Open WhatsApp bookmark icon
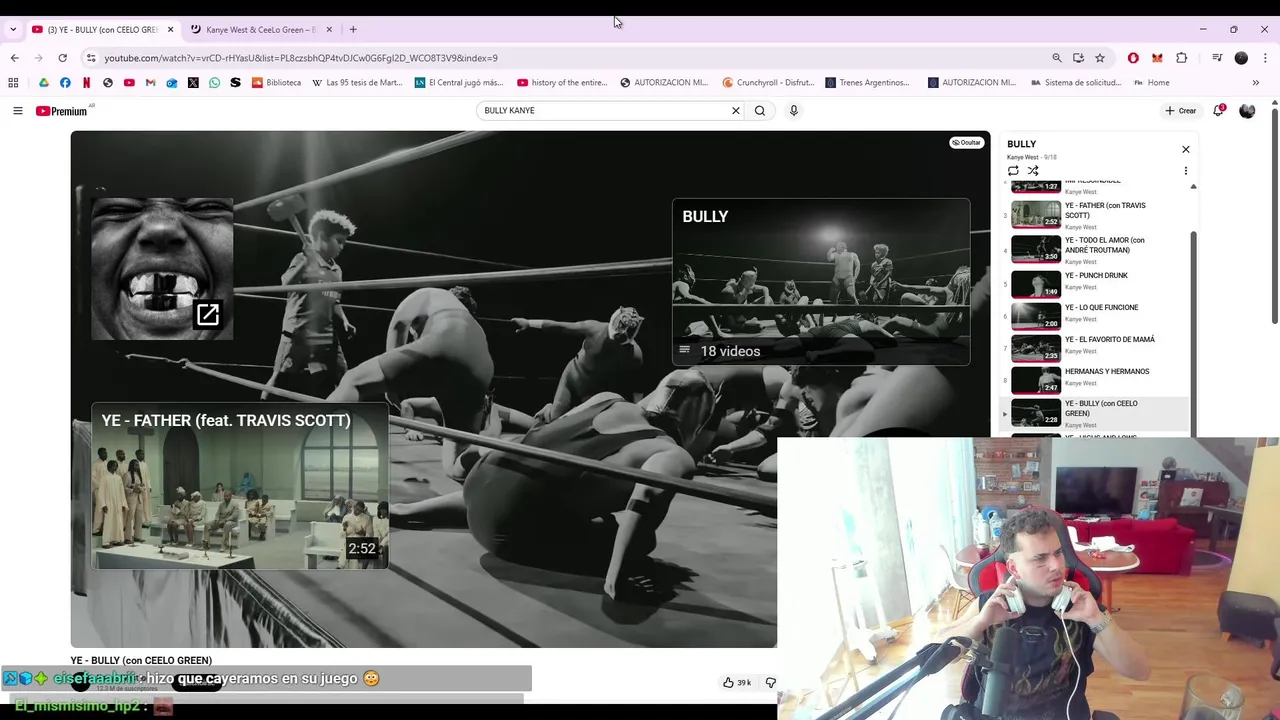Screen dimensions: 1280x720 point(214,83)
